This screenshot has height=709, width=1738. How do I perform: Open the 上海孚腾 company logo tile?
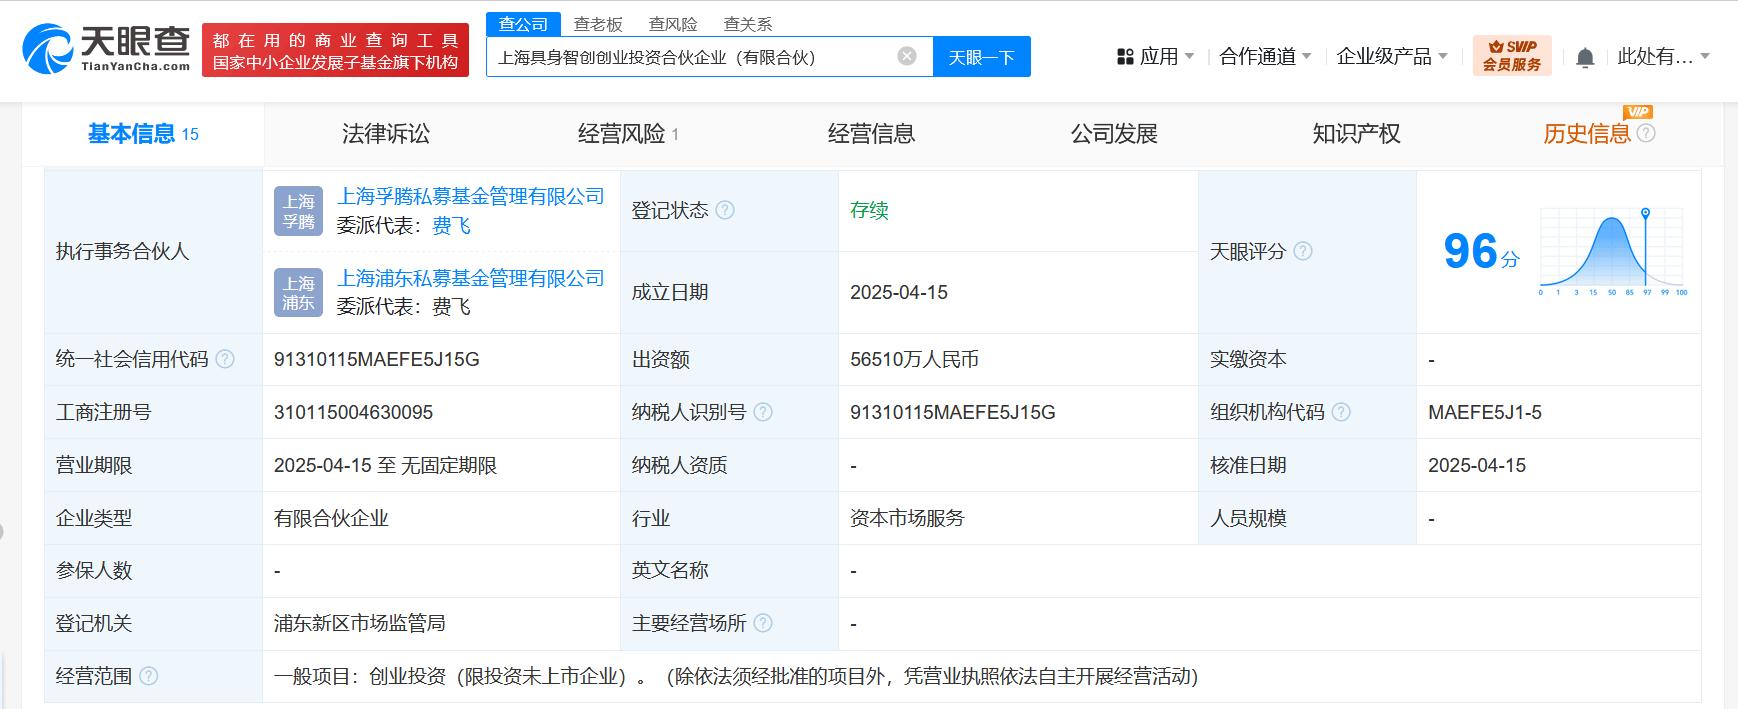tap(298, 211)
